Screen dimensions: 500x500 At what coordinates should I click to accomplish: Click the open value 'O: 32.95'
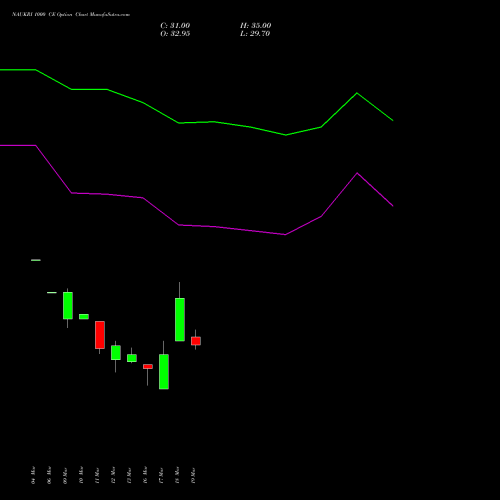coord(175,34)
